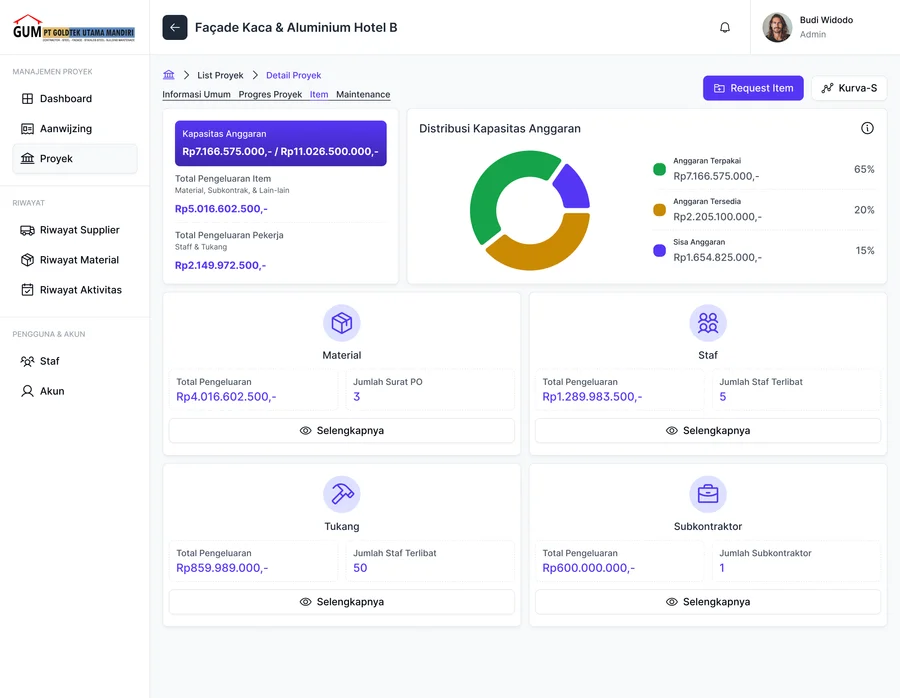900x698 pixels.
Task: Go to List Proyek breadcrumb
Action: click(x=220, y=75)
